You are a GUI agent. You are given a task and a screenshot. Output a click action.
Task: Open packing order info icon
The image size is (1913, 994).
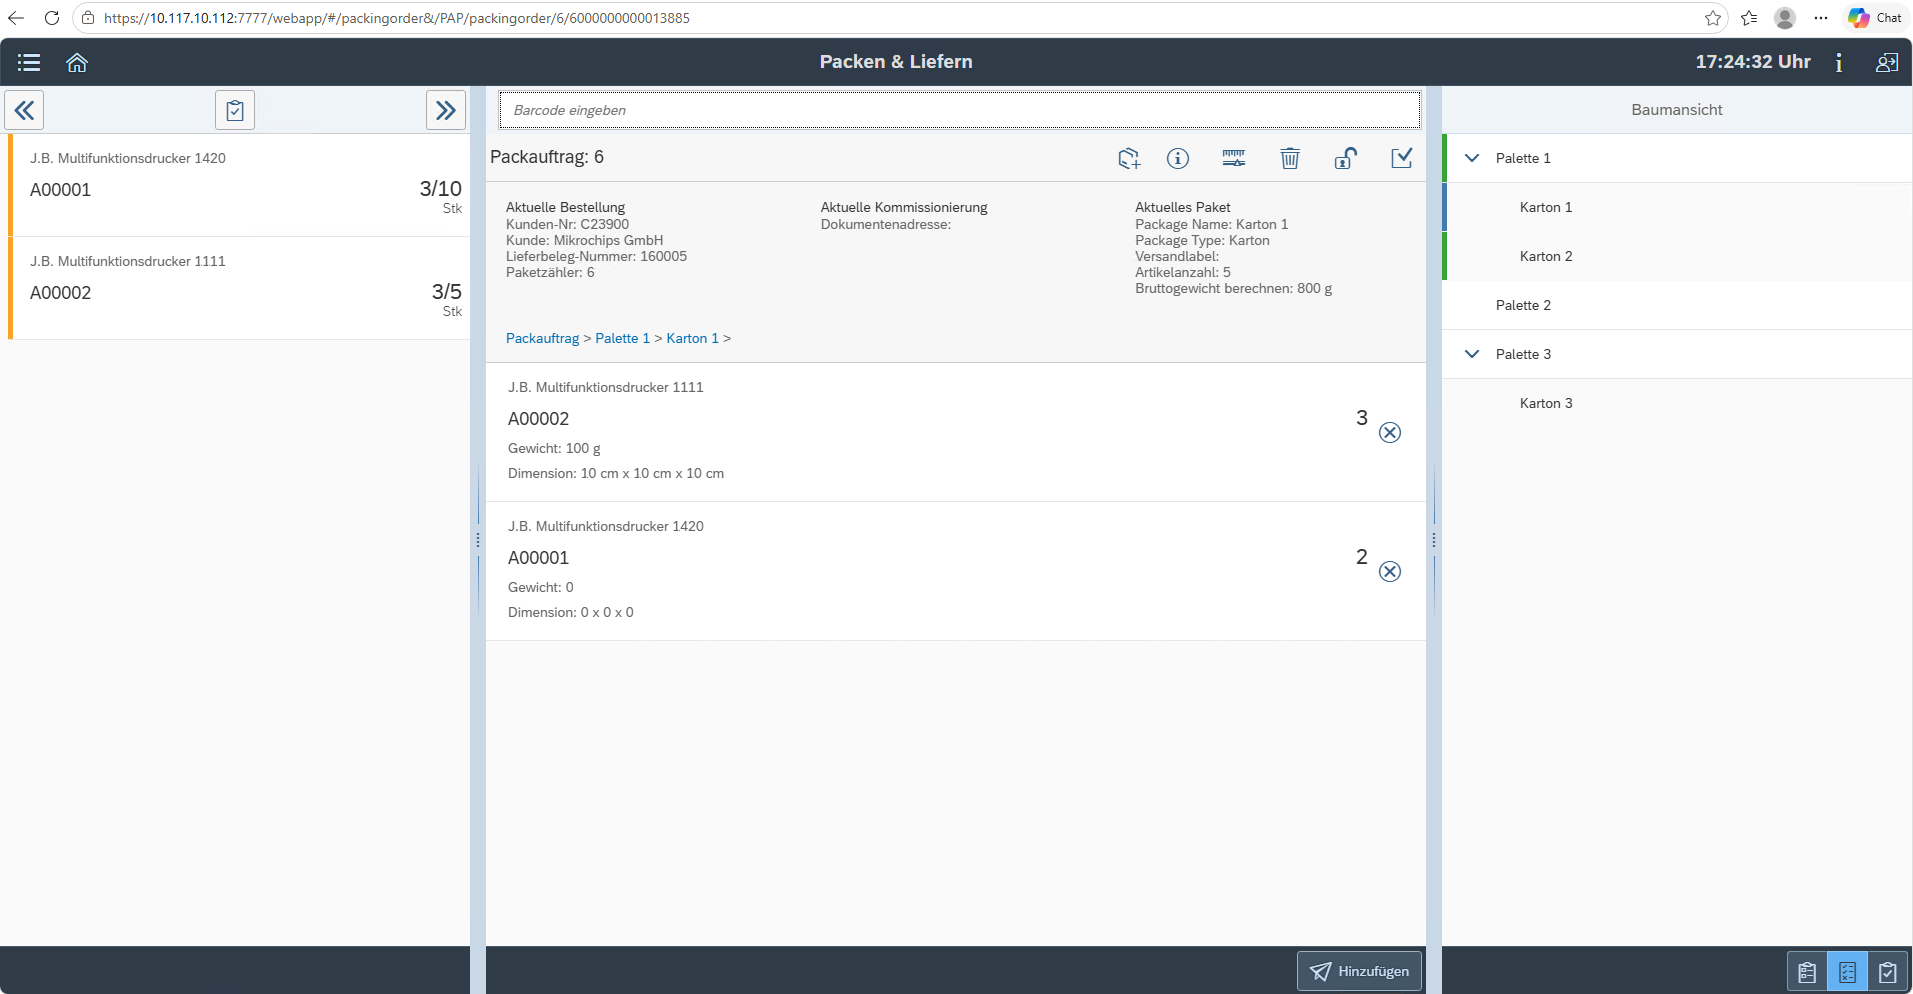[1178, 158]
